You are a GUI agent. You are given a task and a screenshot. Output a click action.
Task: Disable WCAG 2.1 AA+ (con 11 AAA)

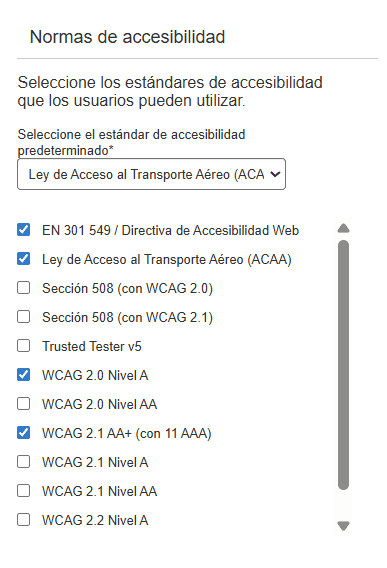pos(24,433)
